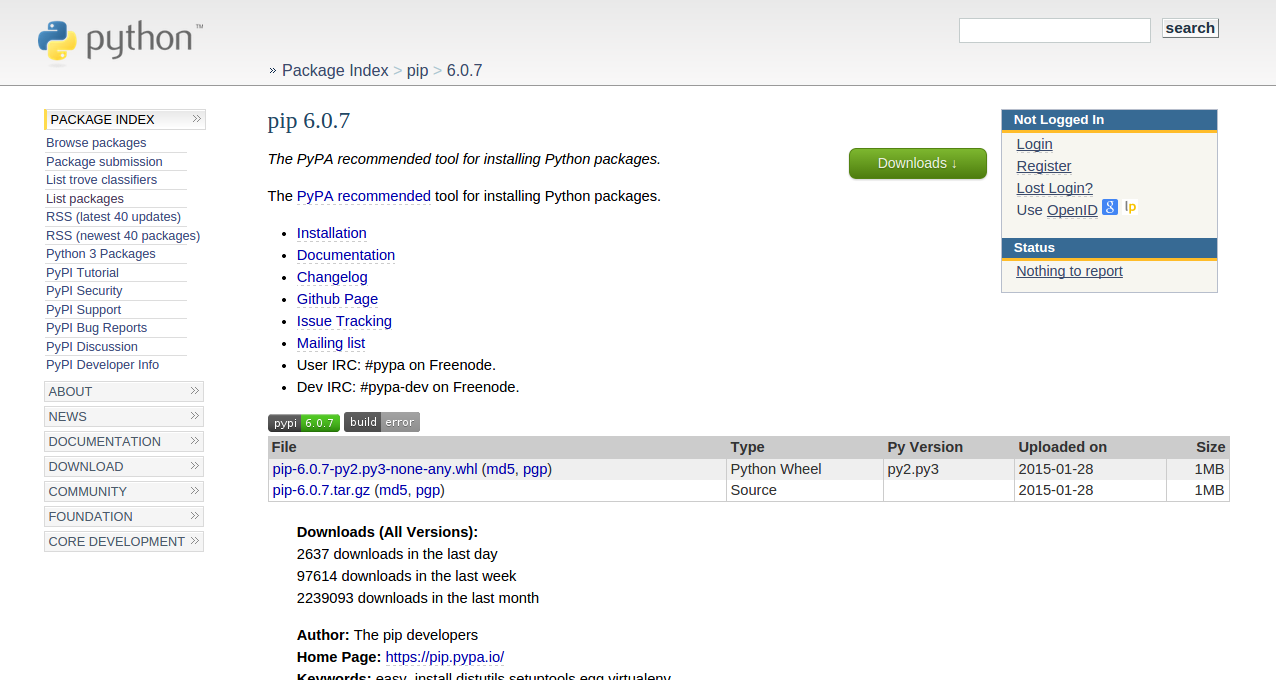This screenshot has width=1276, height=680.
Task: Open the Installation link
Action: pyautogui.click(x=332, y=233)
